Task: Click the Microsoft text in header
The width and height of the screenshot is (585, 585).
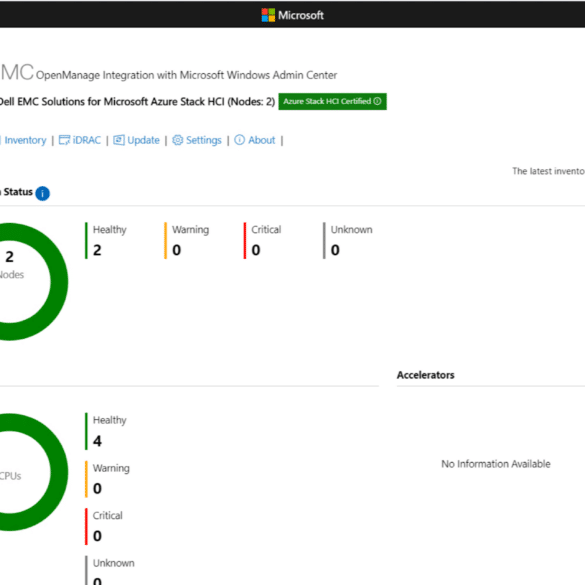Action: pyautogui.click(x=301, y=15)
